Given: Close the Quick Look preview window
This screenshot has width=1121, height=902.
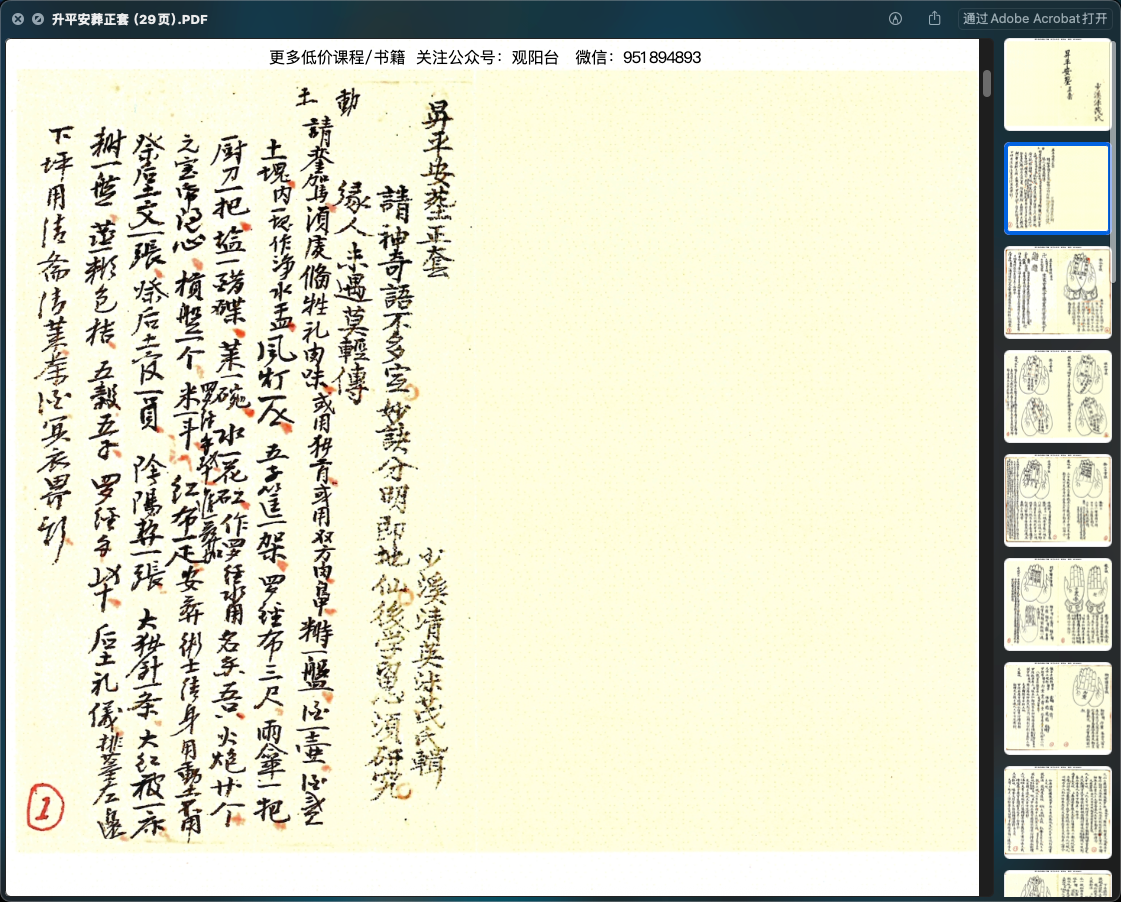Looking at the screenshot, I should (18, 19).
